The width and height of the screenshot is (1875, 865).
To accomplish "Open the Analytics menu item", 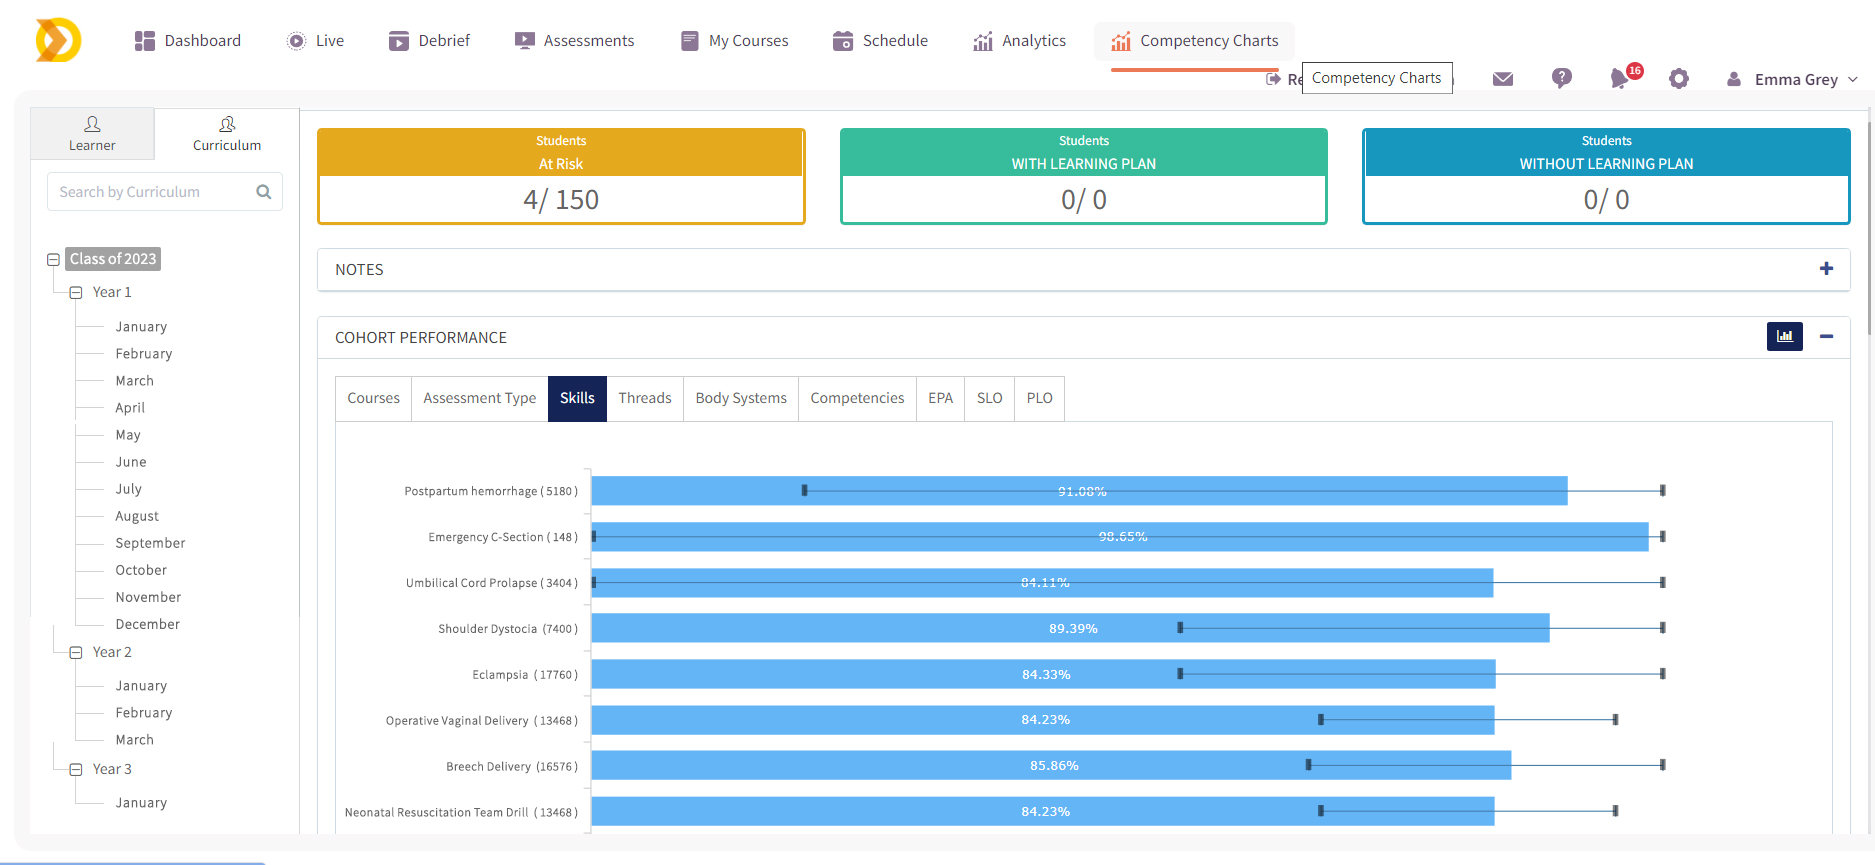I will [1019, 41].
